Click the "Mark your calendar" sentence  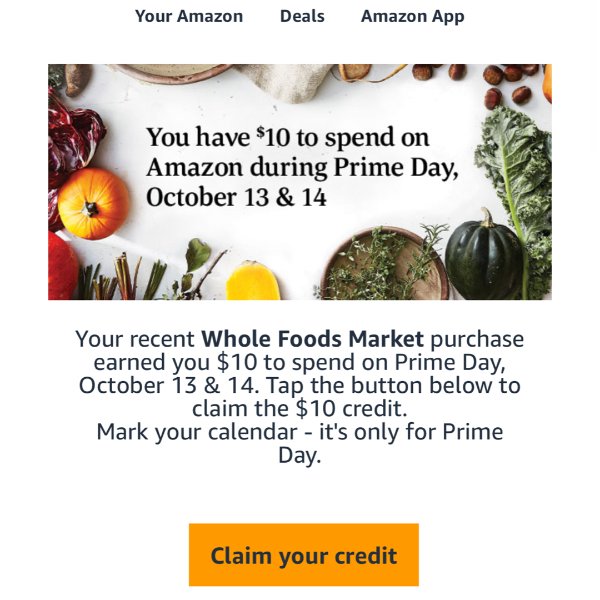pyautogui.click(x=300, y=443)
